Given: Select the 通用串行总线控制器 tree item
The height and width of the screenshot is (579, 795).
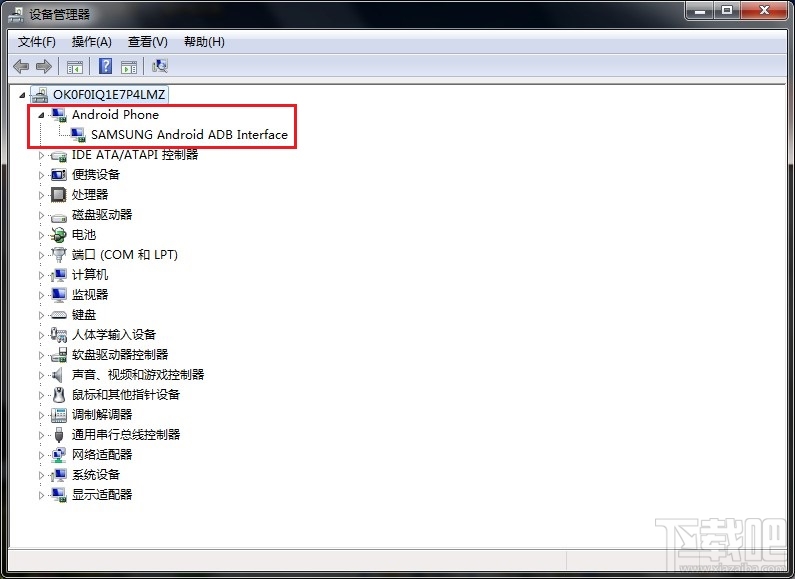Looking at the screenshot, I should (126, 435).
